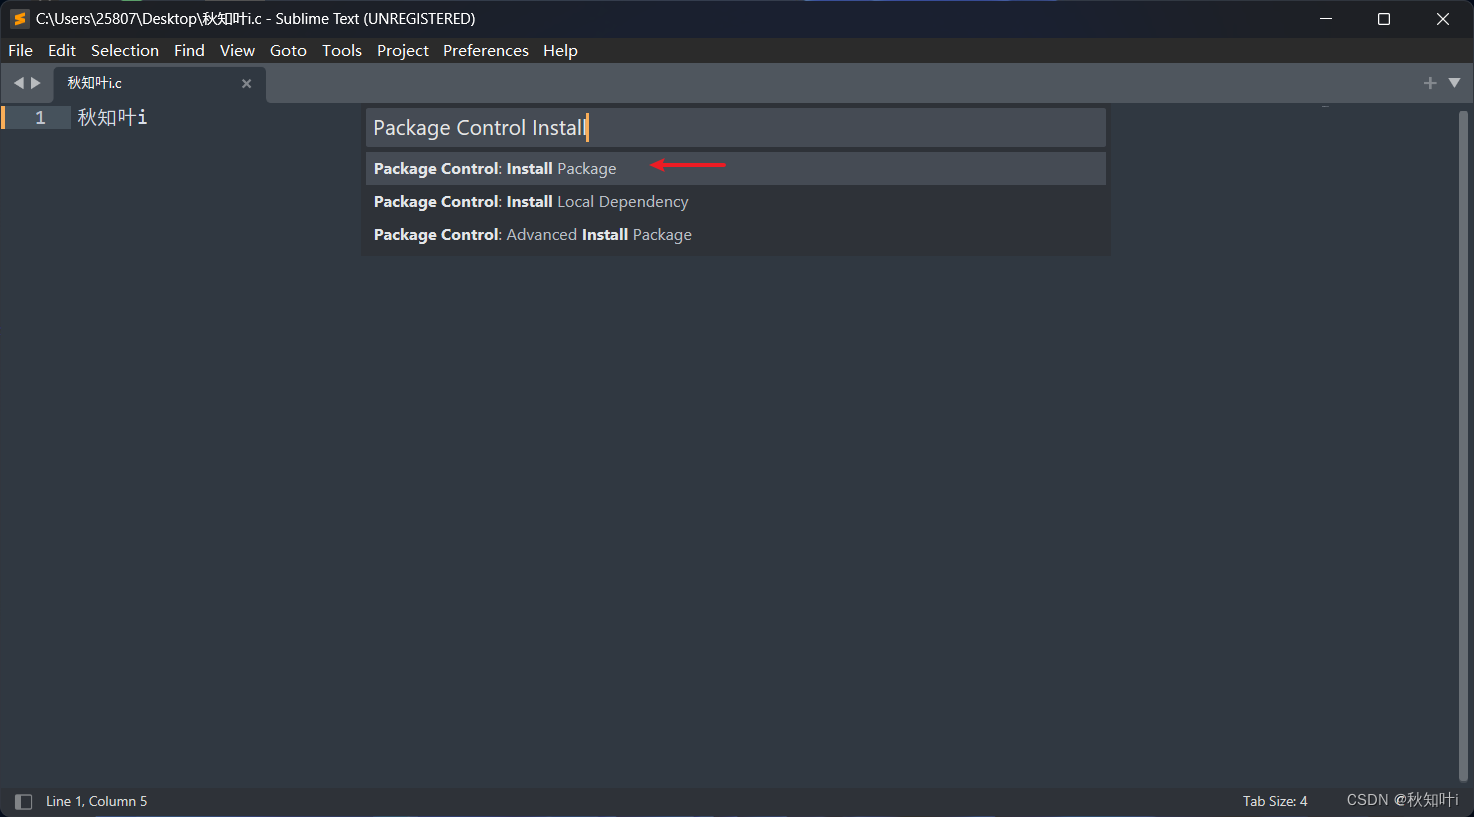The height and width of the screenshot is (817, 1474).
Task: Close the Sublime Text window
Action: pyautogui.click(x=1443, y=19)
